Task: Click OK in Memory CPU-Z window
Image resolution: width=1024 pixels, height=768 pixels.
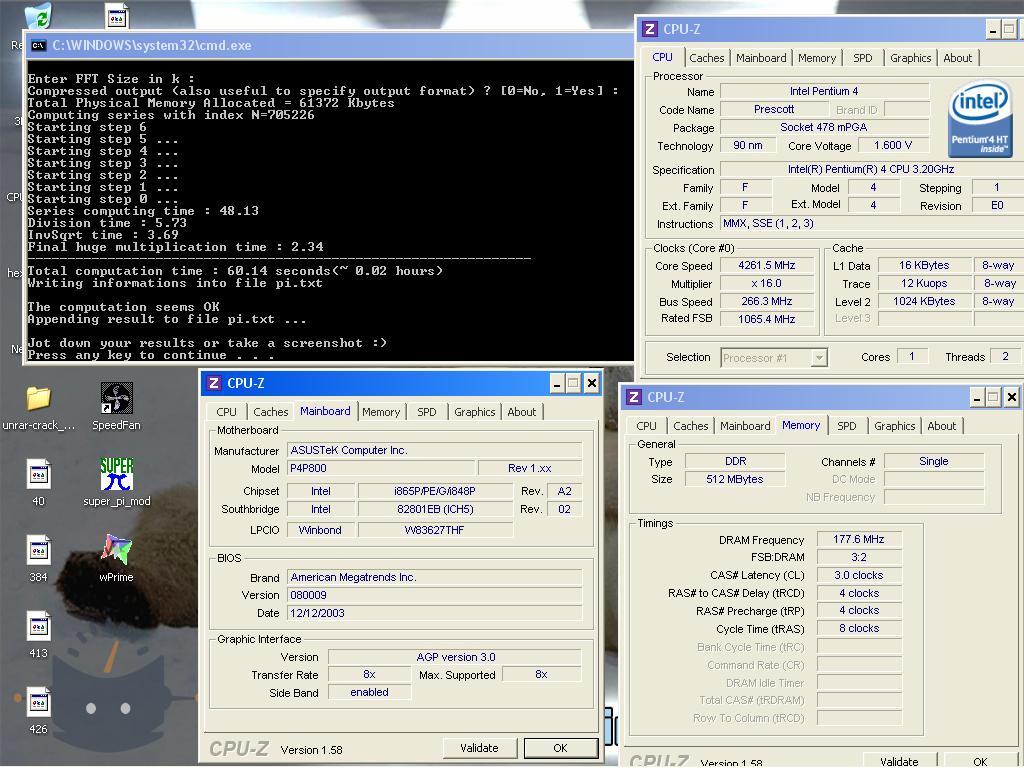Action: point(980,761)
